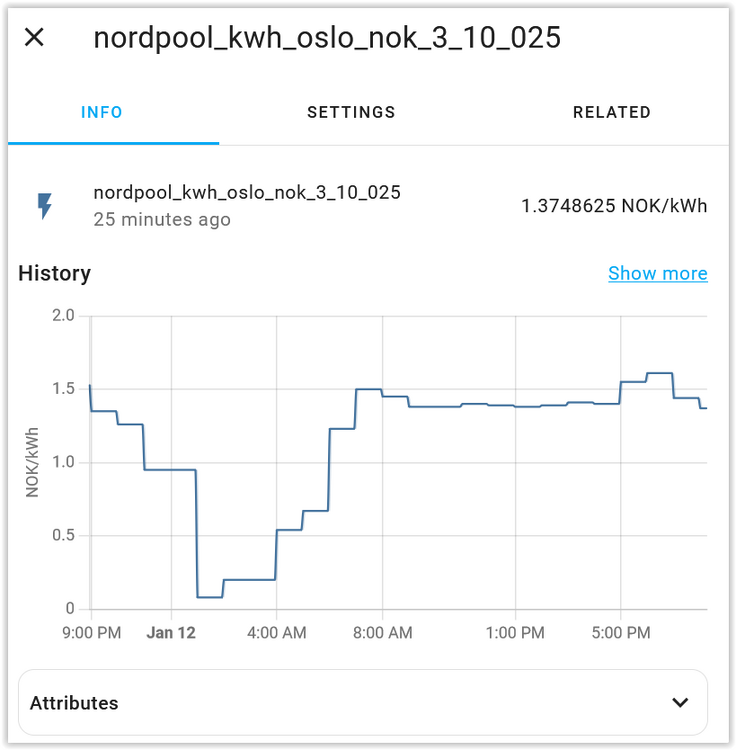This screenshot has width=736, height=750.
Task: Click the Jan 12 date marker on chart
Action: coord(173,633)
